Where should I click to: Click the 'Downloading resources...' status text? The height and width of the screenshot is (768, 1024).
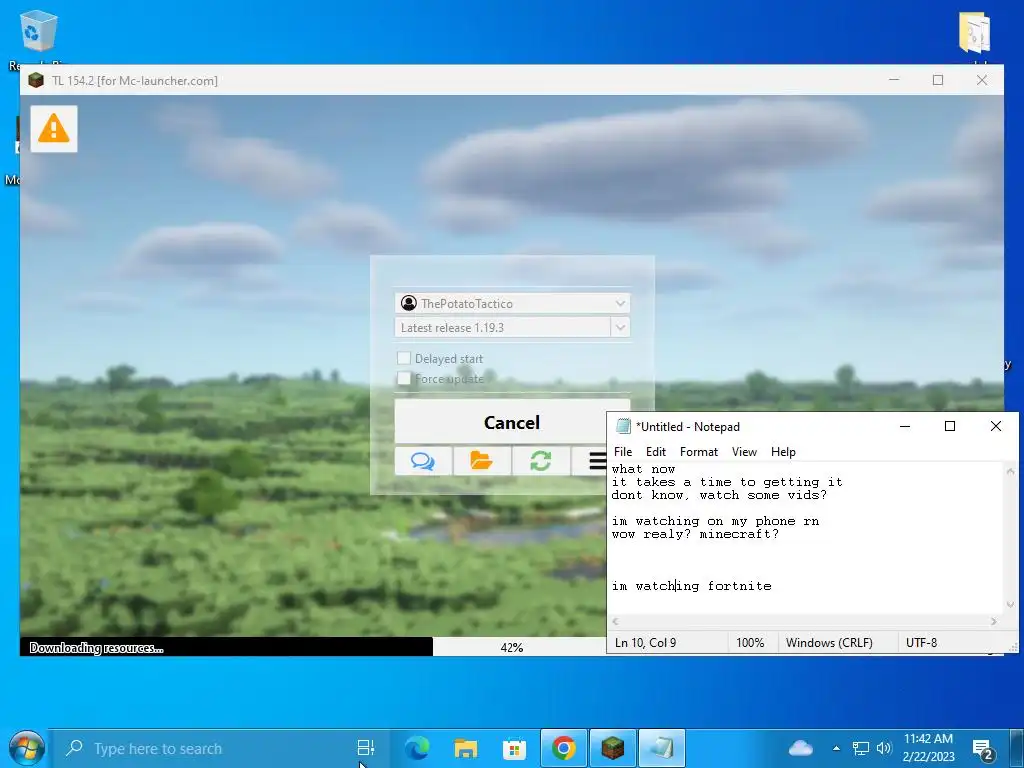[x=97, y=648]
